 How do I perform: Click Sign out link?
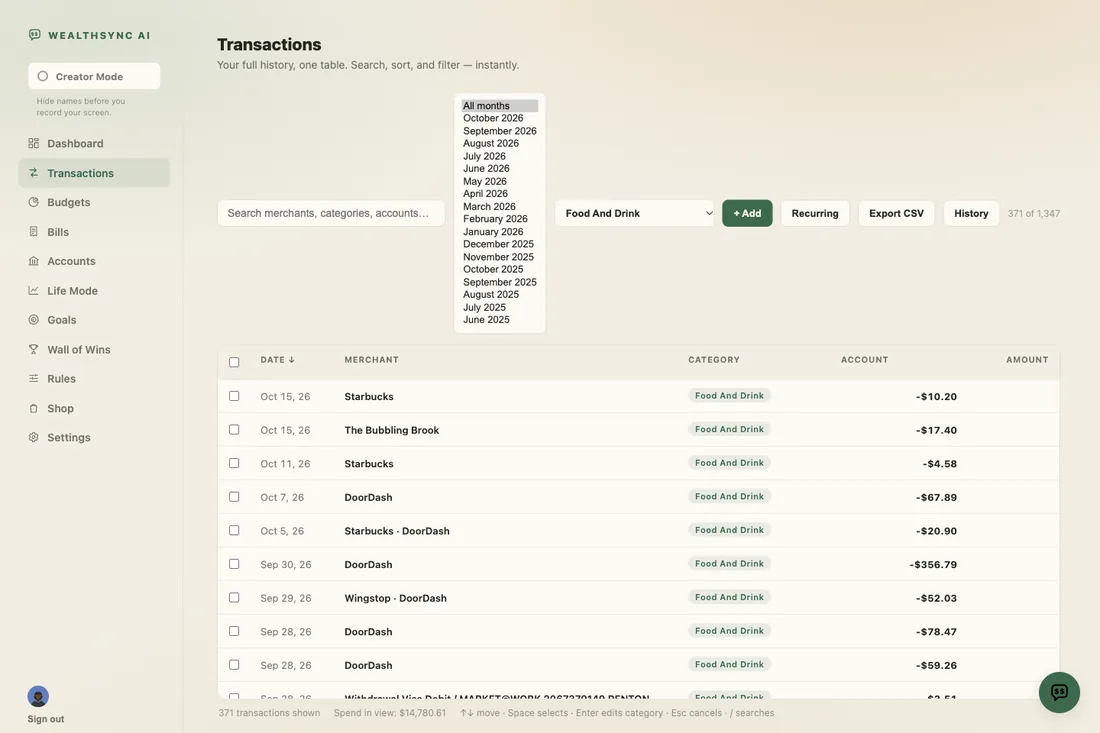point(46,719)
